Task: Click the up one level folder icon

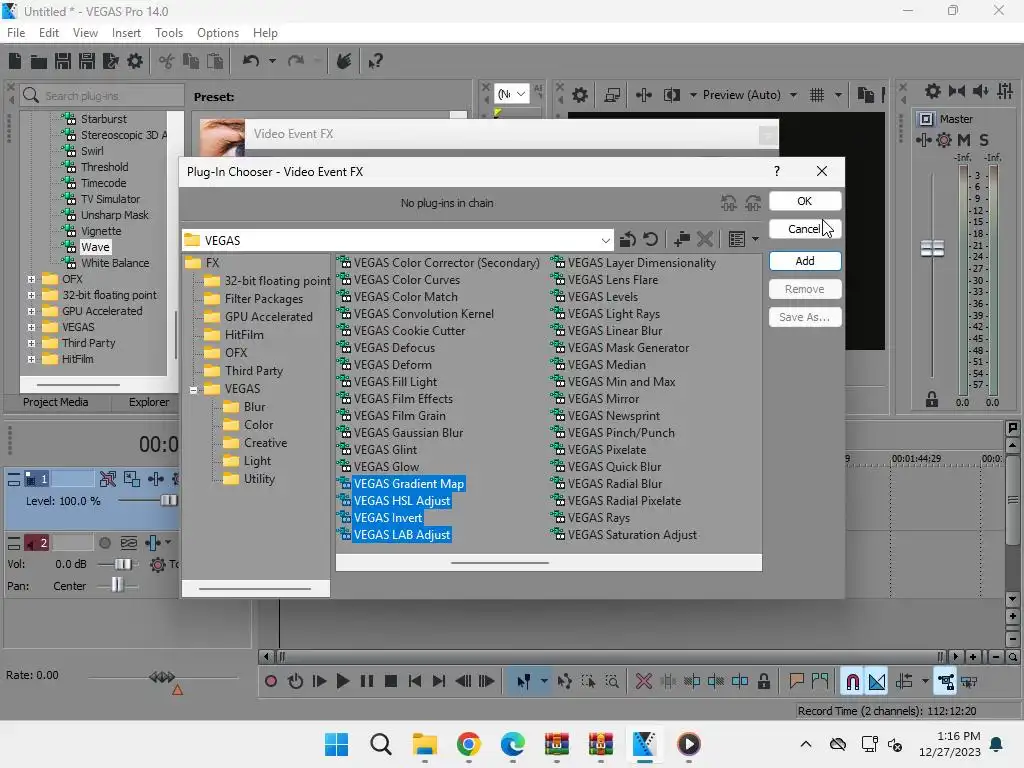Action: point(628,240)
